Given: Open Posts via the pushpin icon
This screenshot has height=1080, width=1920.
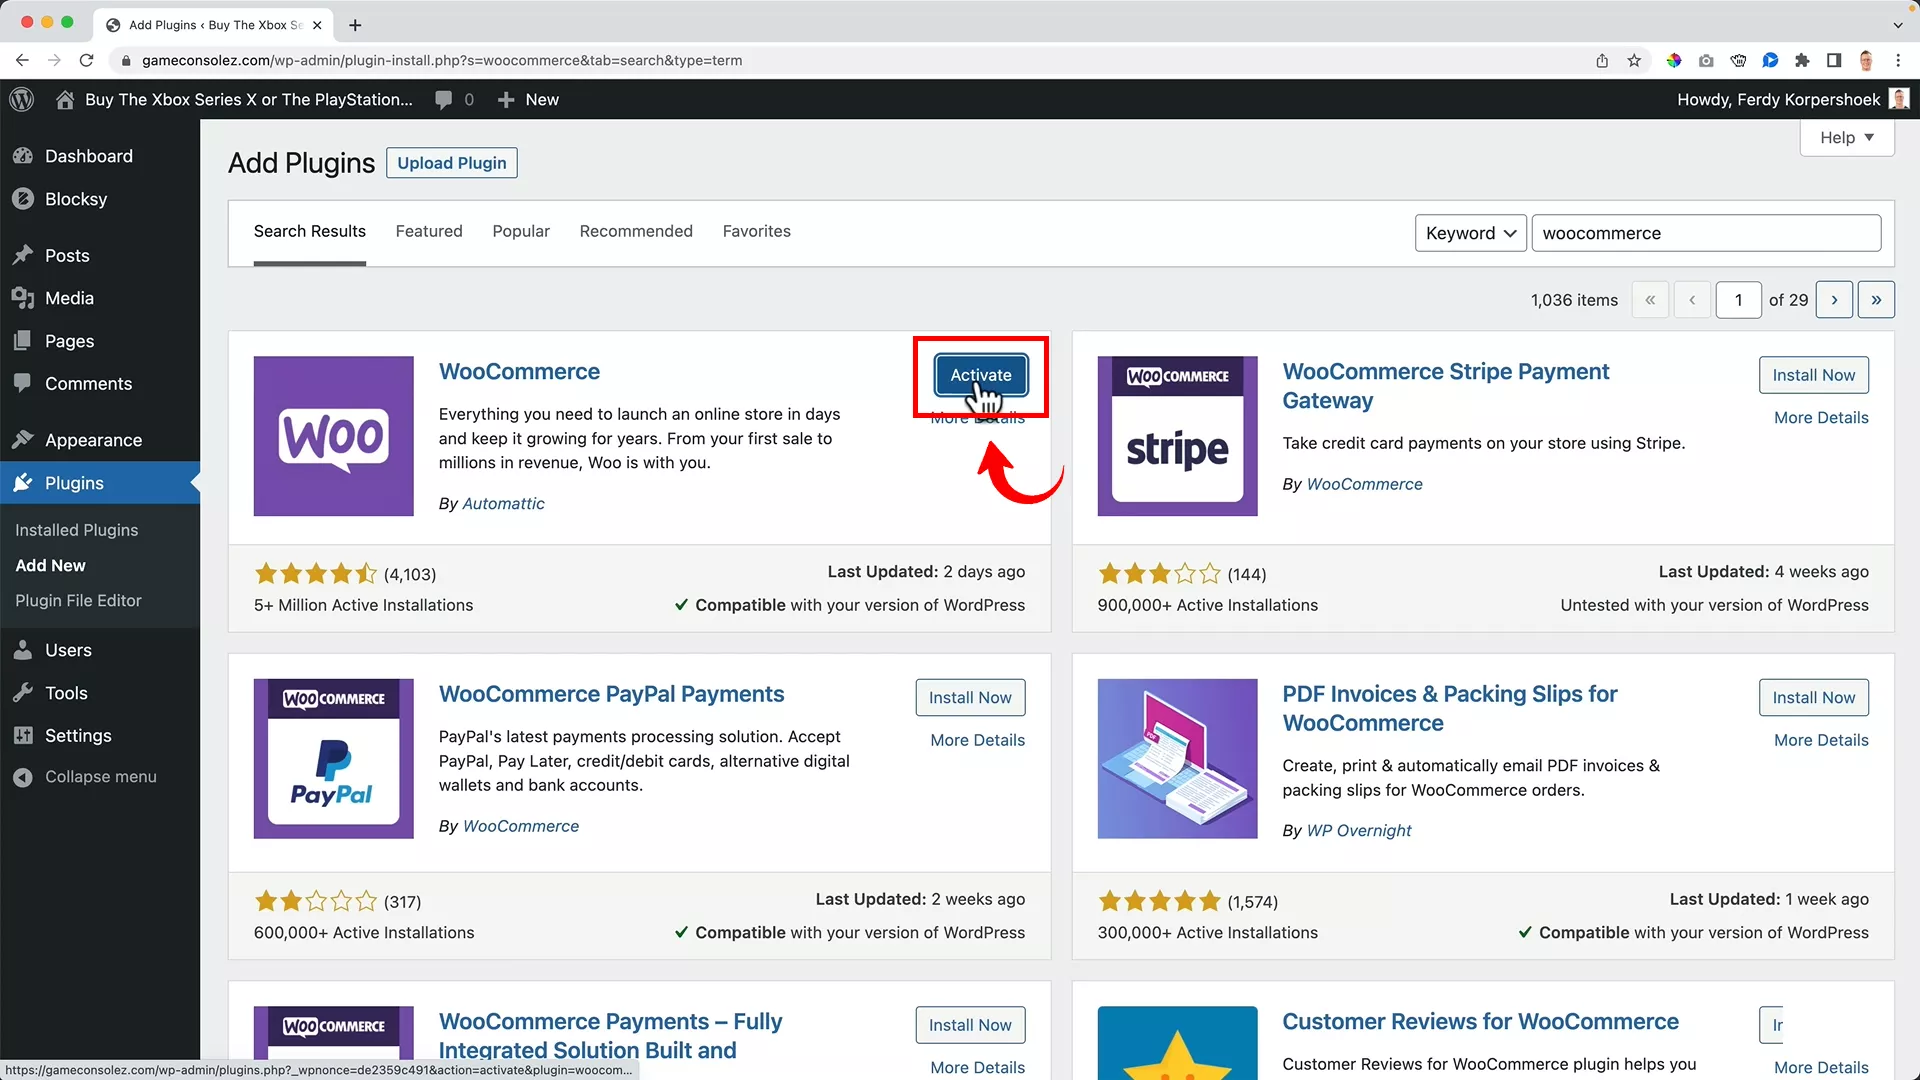Looking at the screenshot, I should point(24,255).
